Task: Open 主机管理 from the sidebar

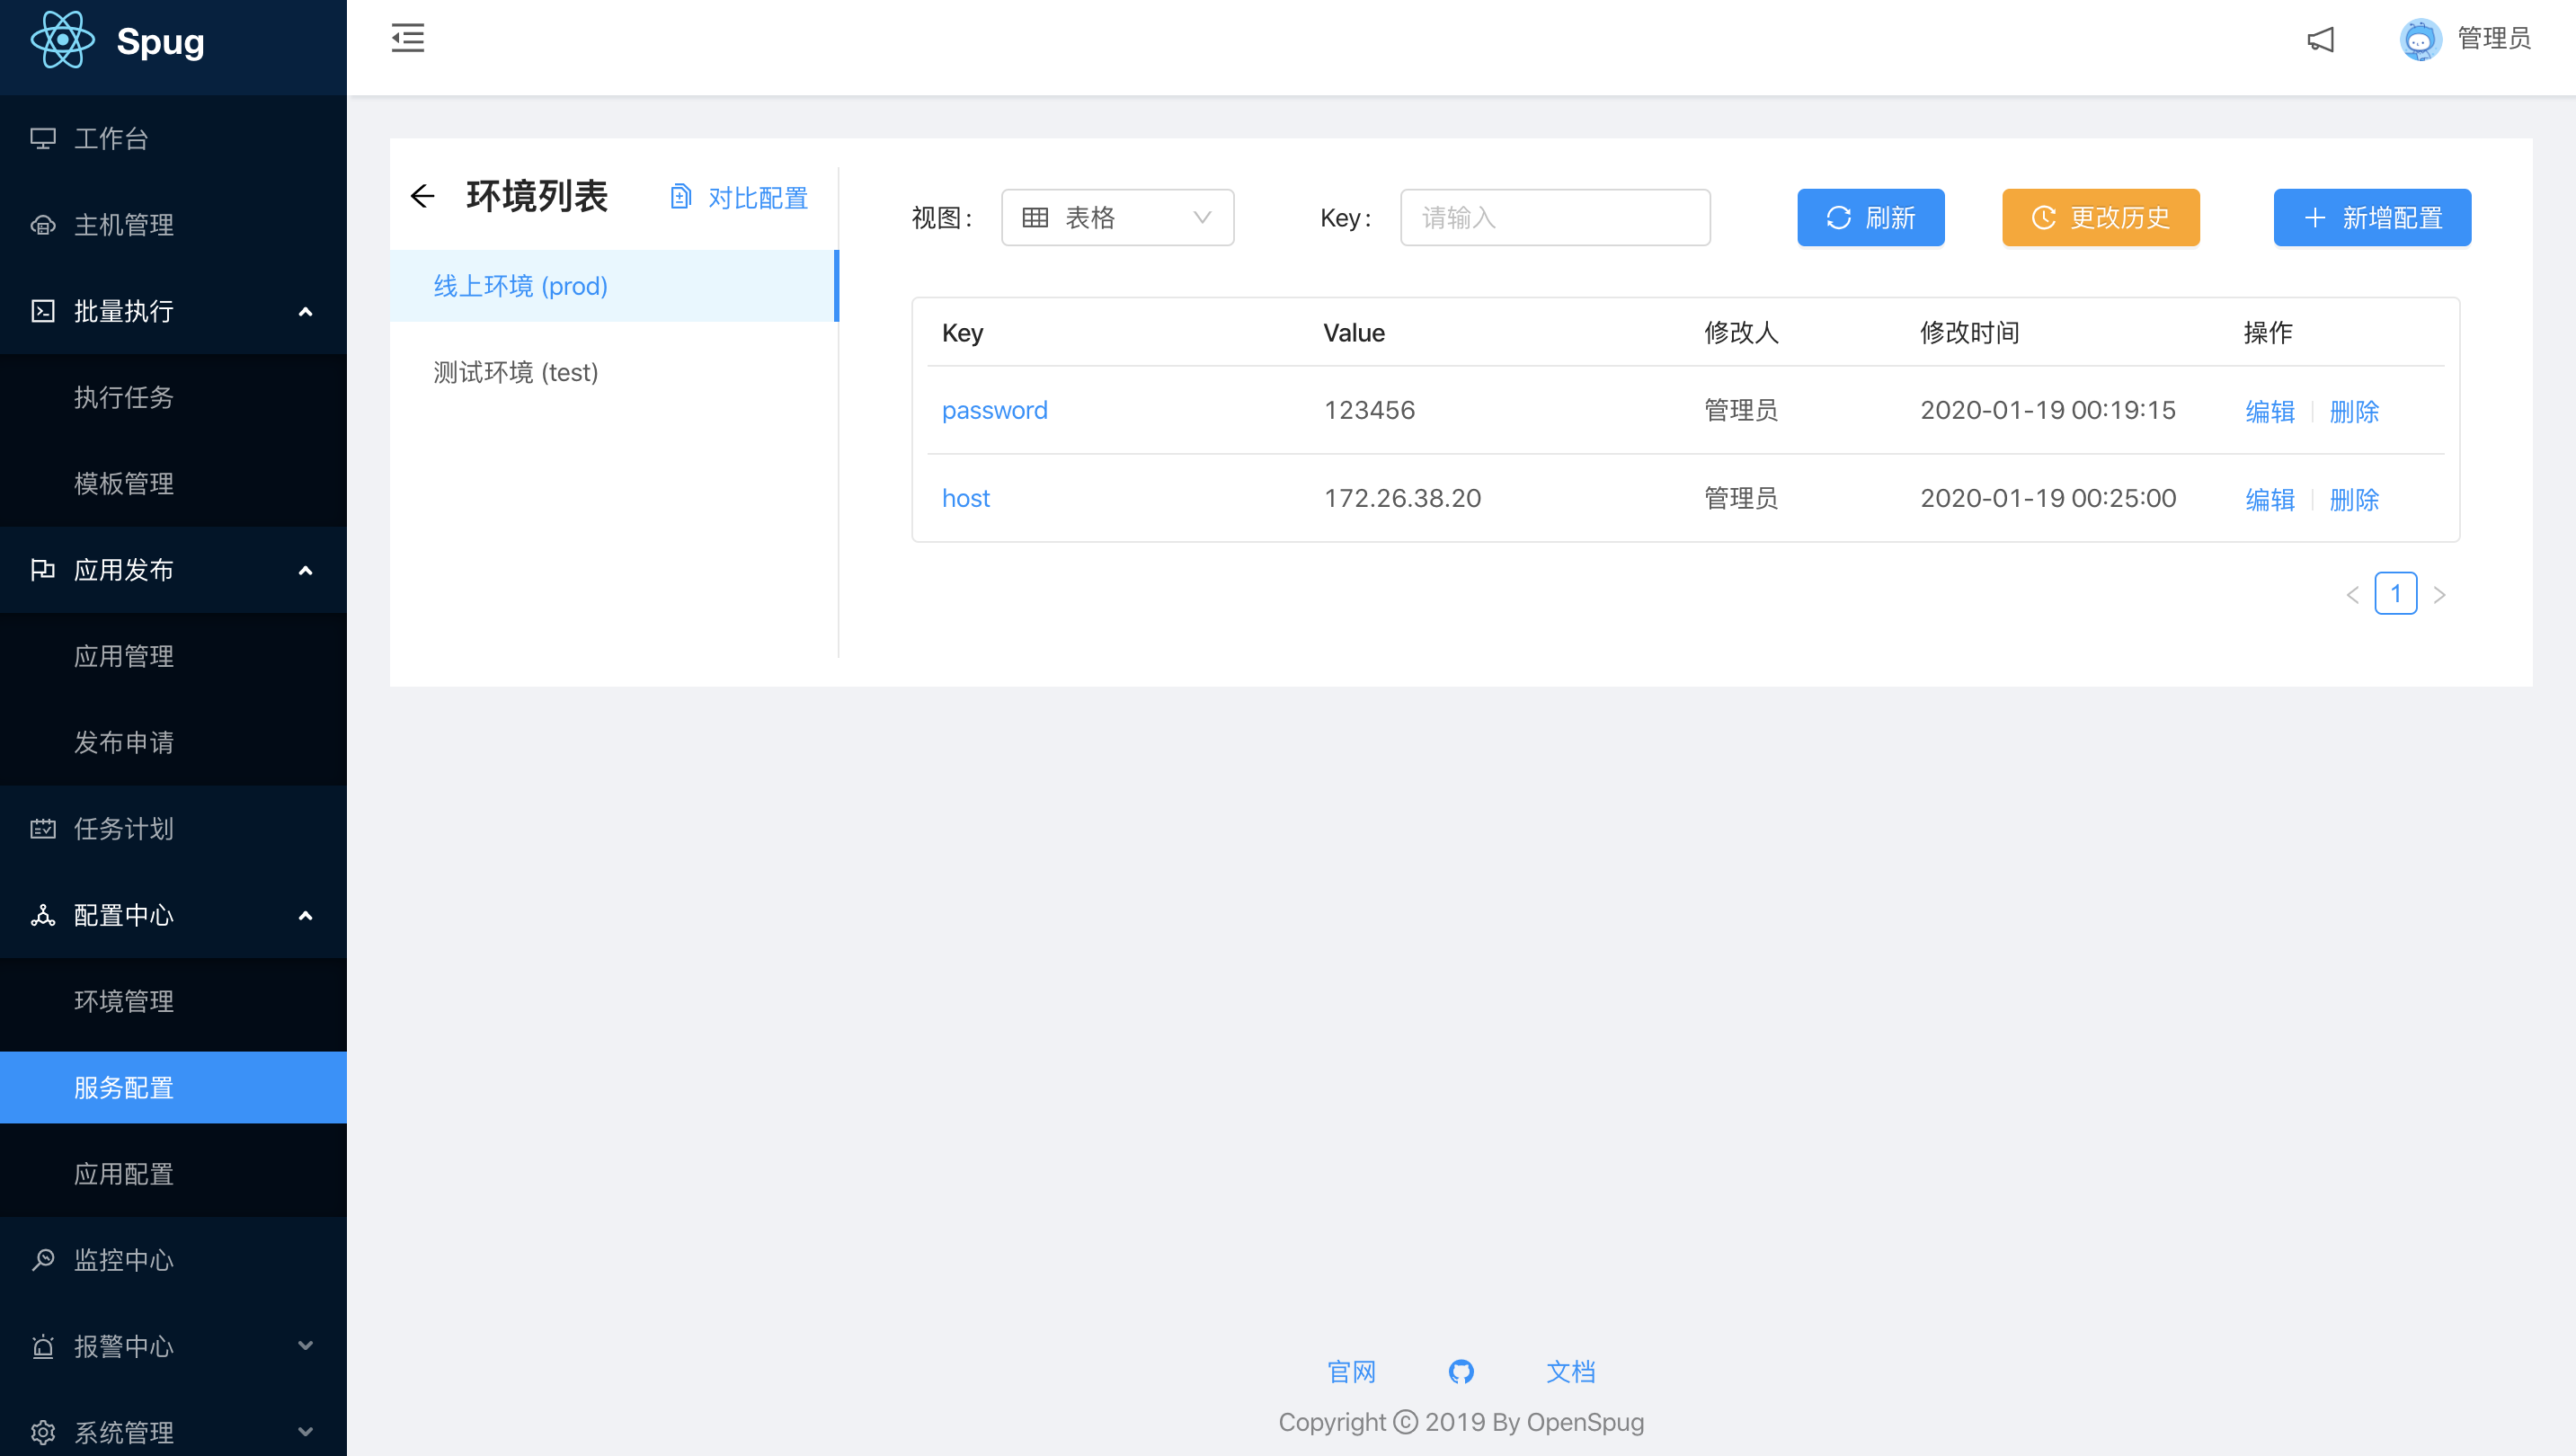Action: pyautogui.click(x=124, y=225)
